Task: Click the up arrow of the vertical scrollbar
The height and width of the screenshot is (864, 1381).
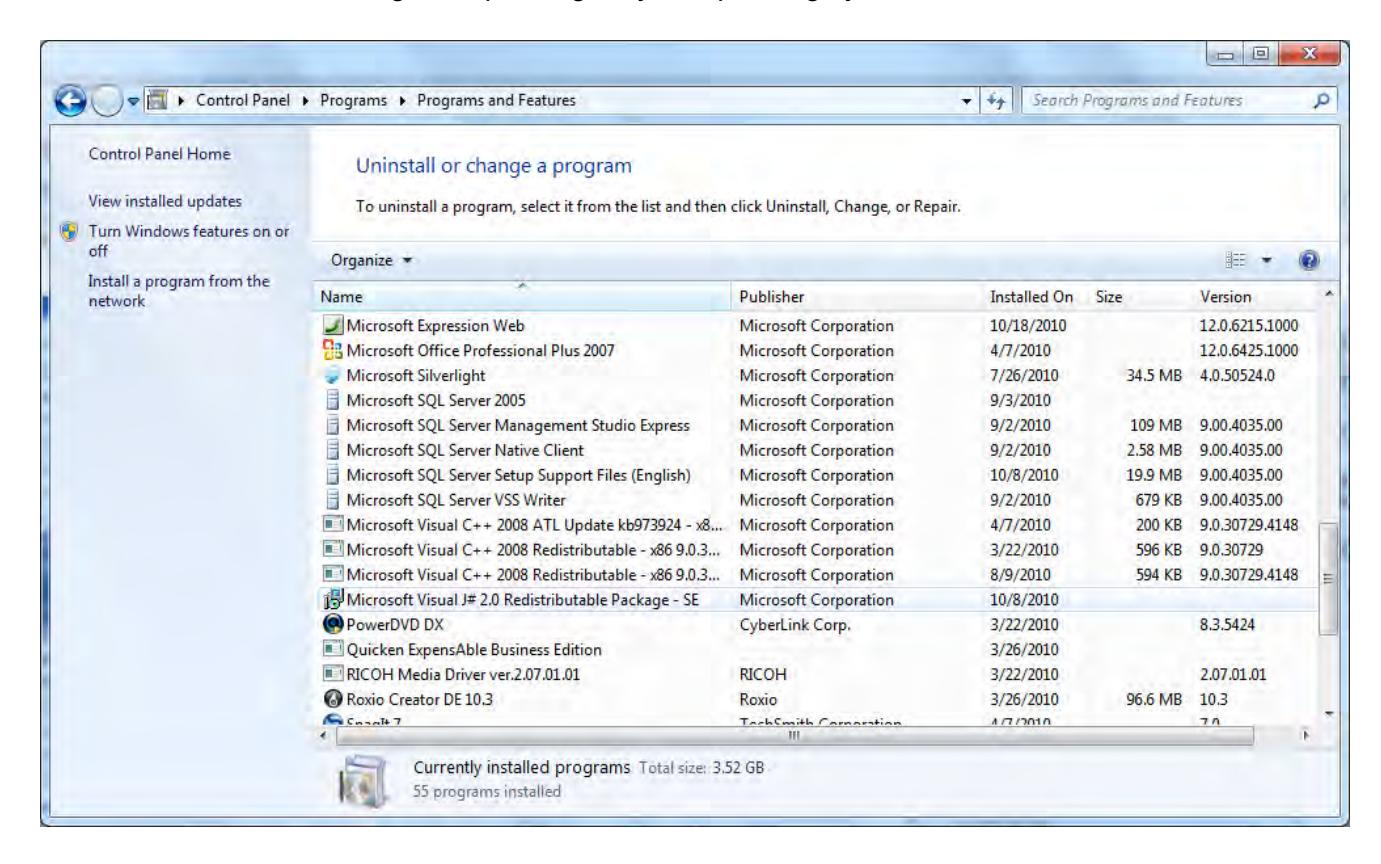Action: click(1329, 297)
